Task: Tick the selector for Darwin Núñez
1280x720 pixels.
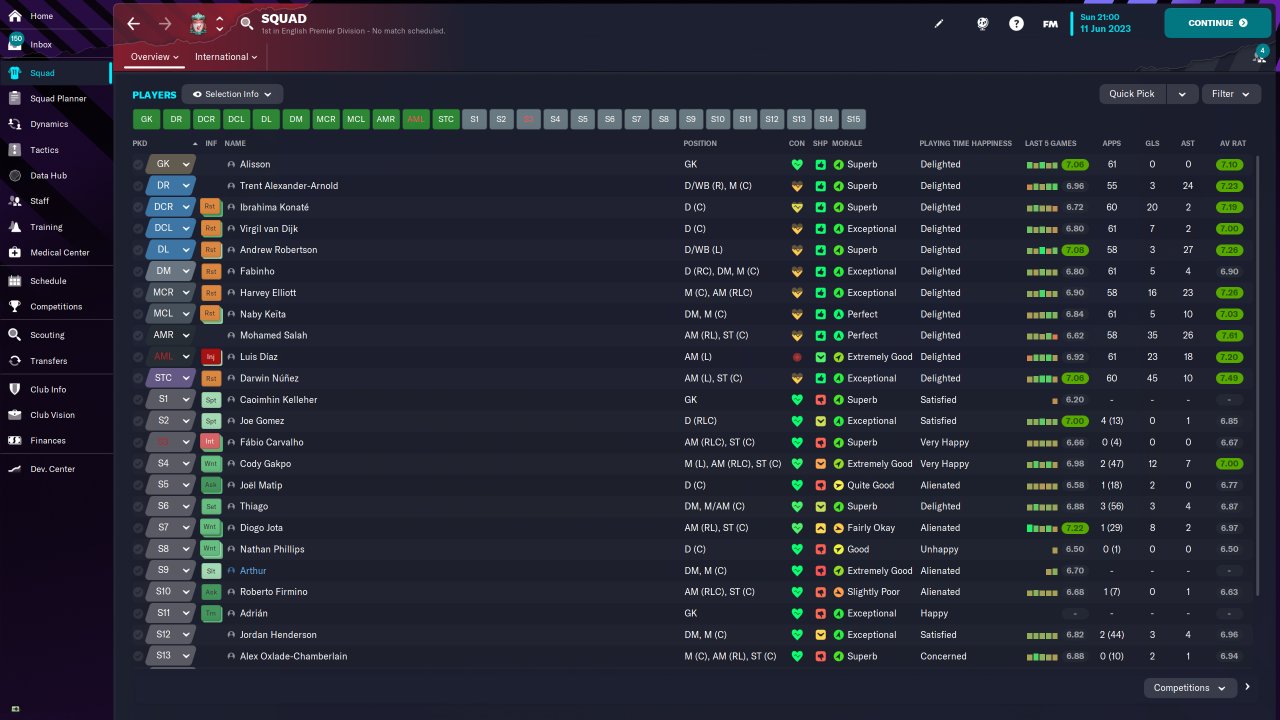Action: tap(138, 378)
